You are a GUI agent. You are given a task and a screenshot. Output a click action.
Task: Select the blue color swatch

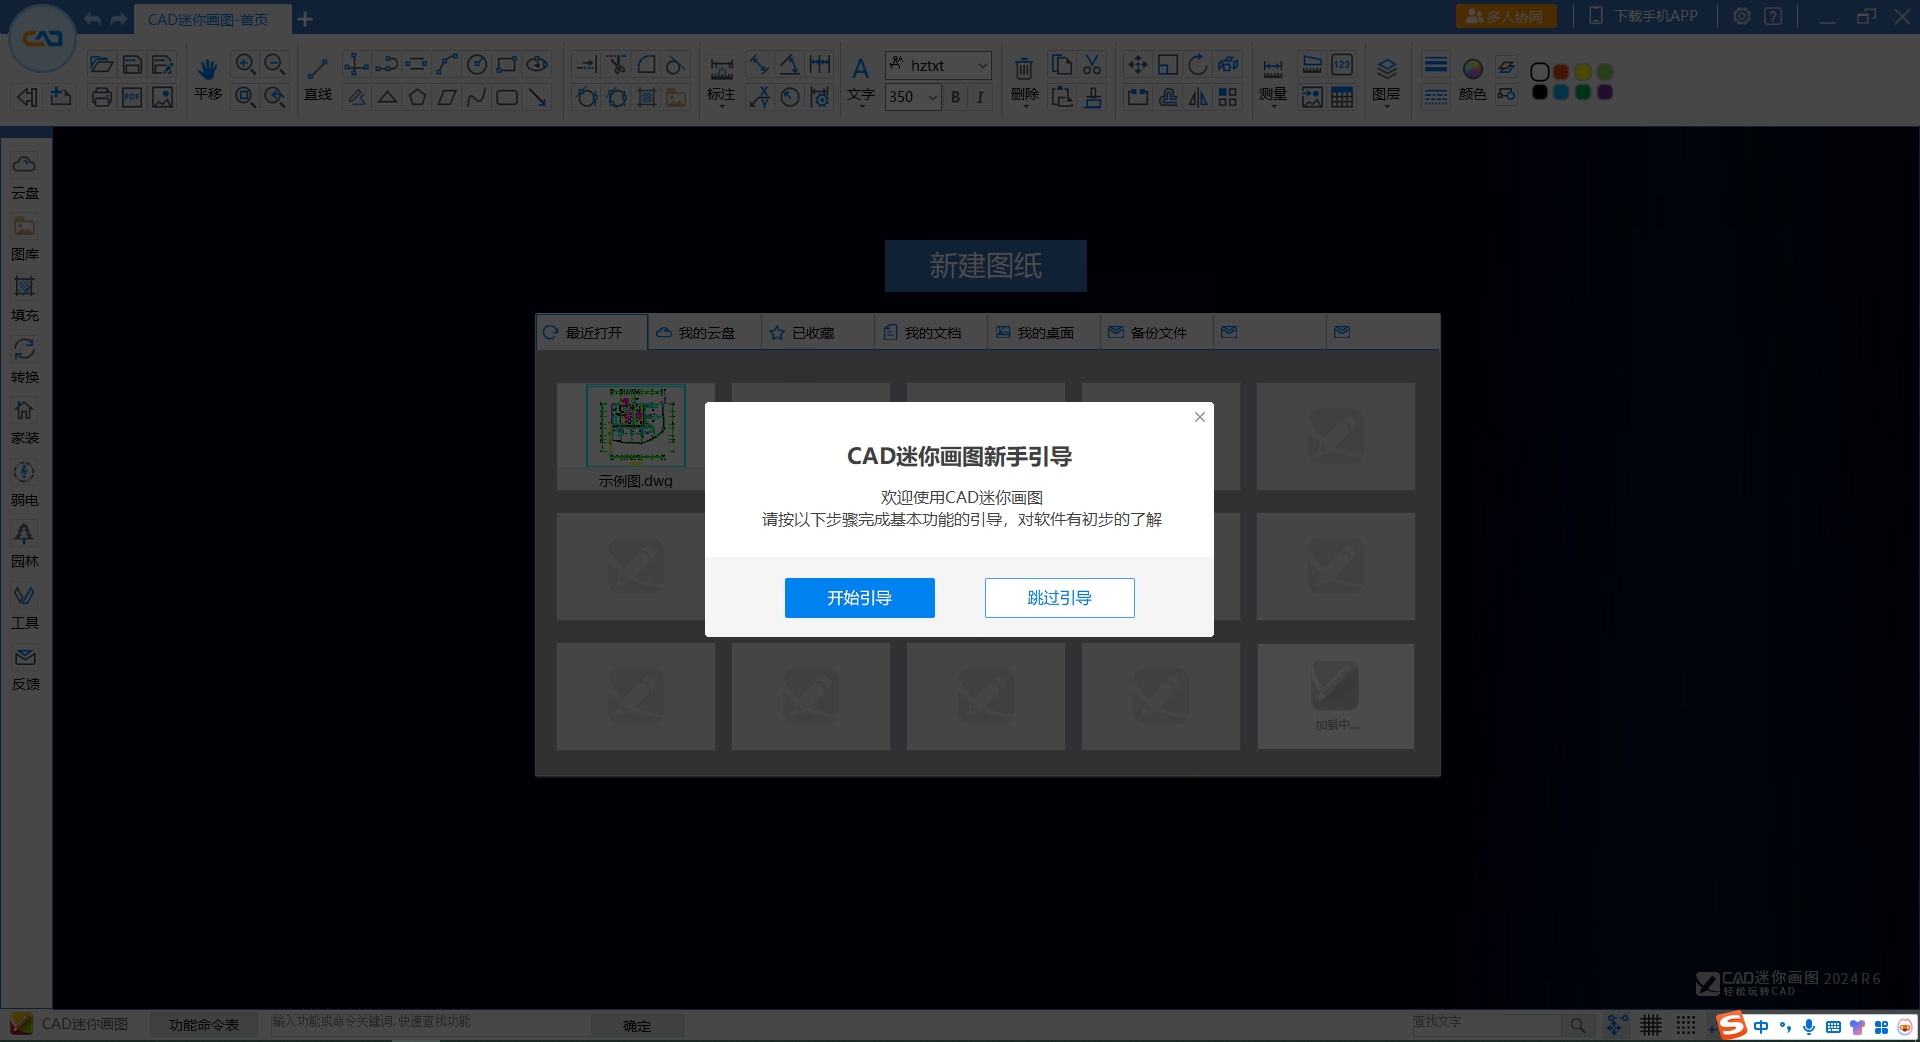(1561, 92)
